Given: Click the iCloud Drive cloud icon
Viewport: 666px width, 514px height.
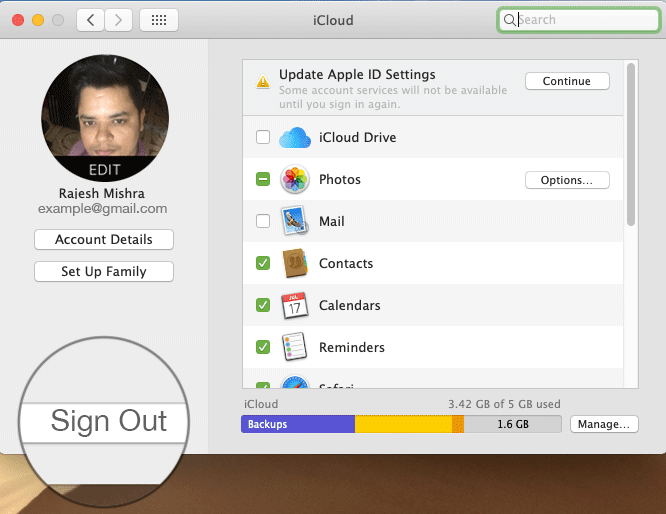Looking at the screenshot, I should coord(295,137).
